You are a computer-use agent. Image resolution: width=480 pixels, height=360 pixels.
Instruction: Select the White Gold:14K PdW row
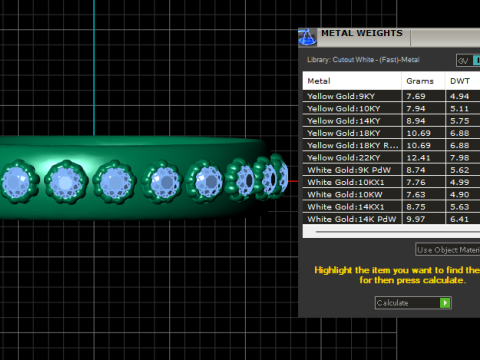point(391,219)
